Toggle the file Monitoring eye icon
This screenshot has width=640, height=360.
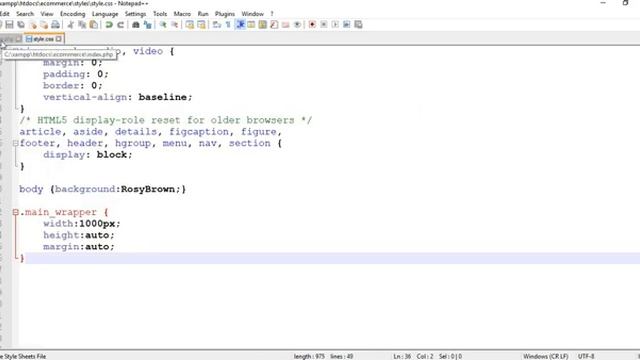297,25
